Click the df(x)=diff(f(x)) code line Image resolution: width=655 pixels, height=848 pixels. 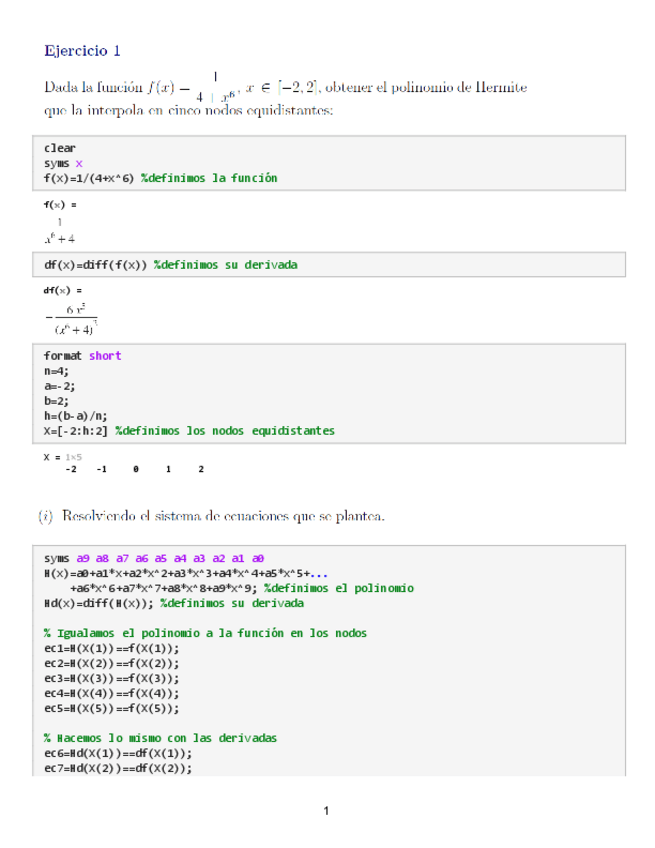pos(170,265)
